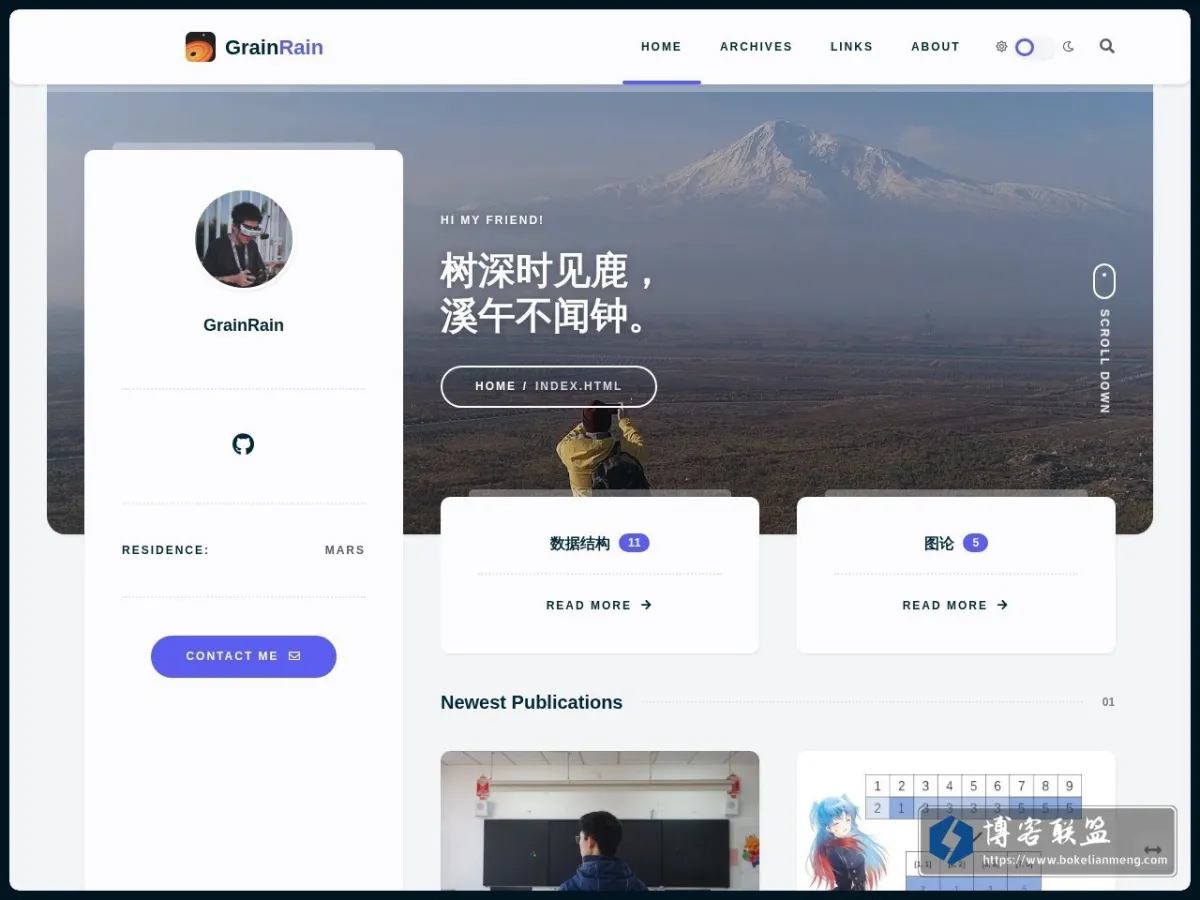The height and width of the screenshot is (900, 1200).
Task: Click the GrainRain site title
Action: click(x=274, y=47)
